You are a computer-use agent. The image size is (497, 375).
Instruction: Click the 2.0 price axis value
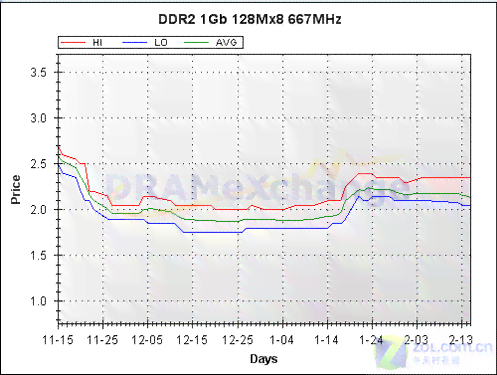(39, 210)
